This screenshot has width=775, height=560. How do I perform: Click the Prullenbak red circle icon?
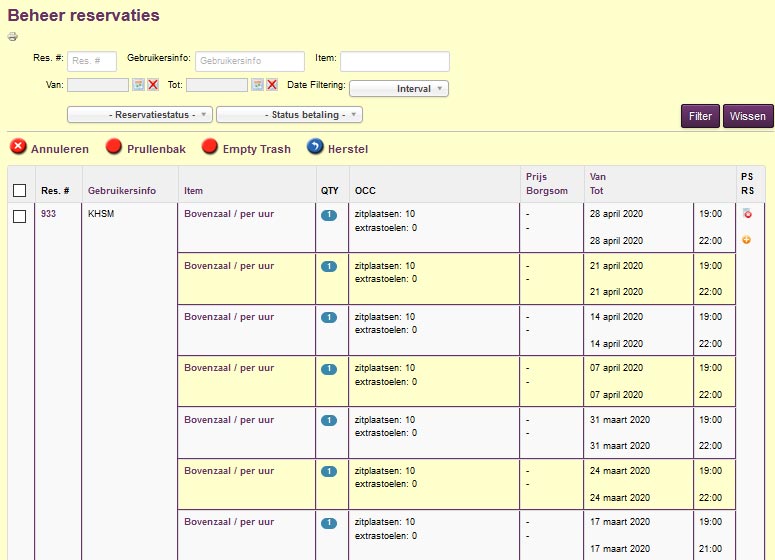coord(114,147)
